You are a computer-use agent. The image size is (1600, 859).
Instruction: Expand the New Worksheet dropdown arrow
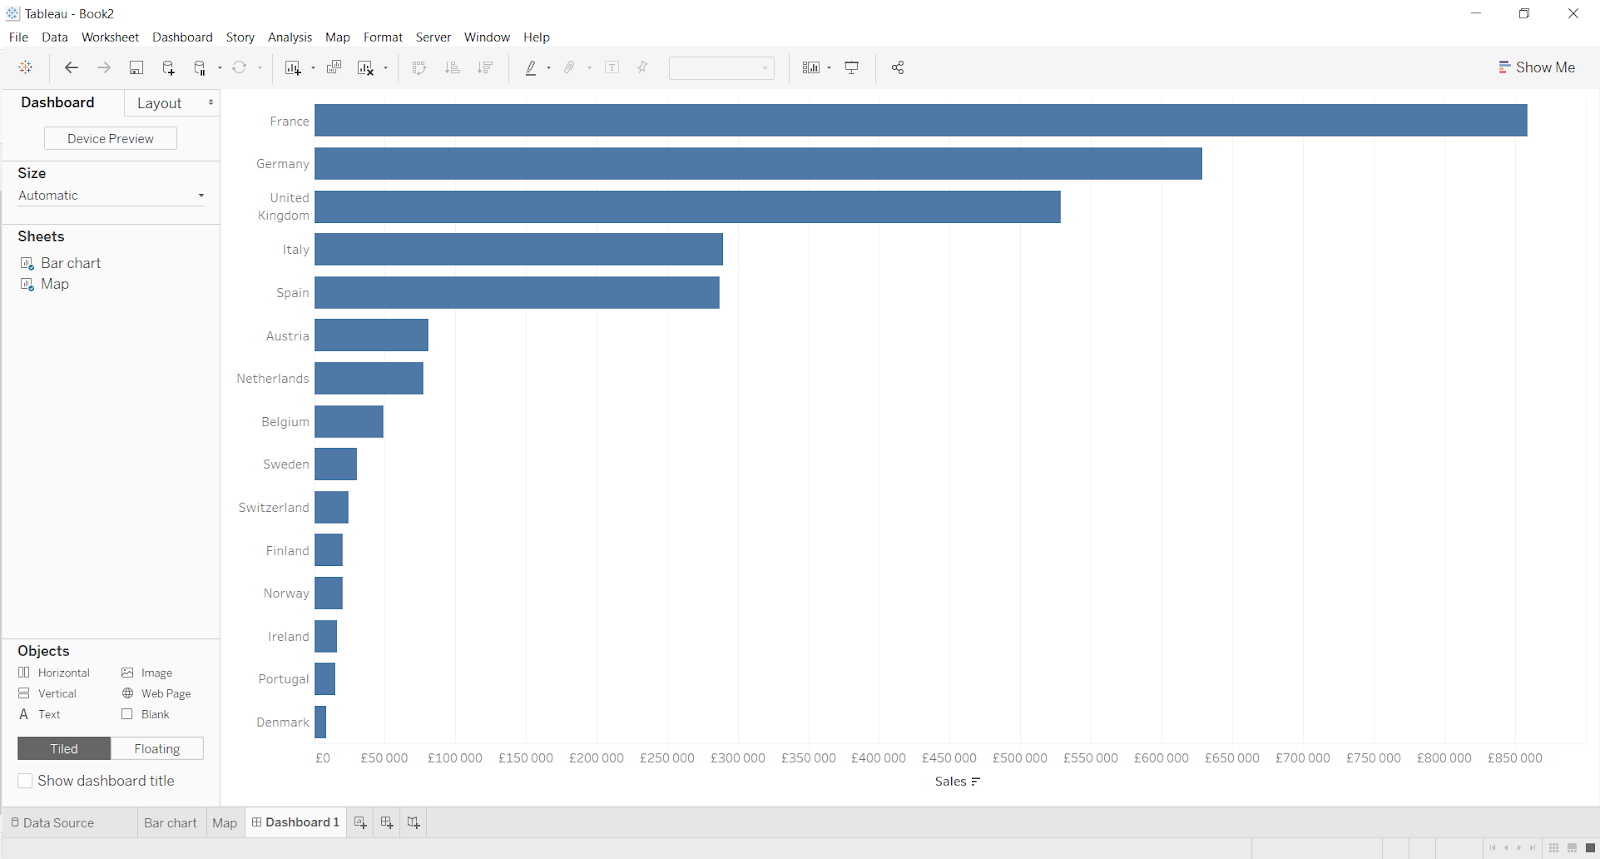(x=313, y=68)
